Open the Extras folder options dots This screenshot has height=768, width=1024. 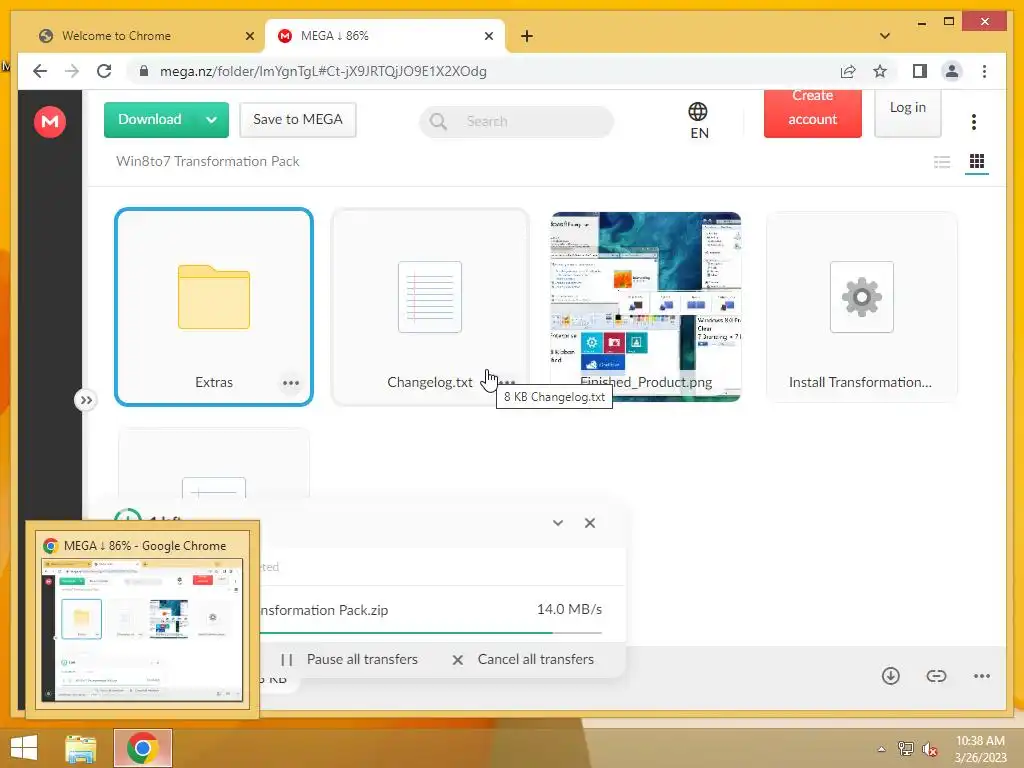point(291,383)
